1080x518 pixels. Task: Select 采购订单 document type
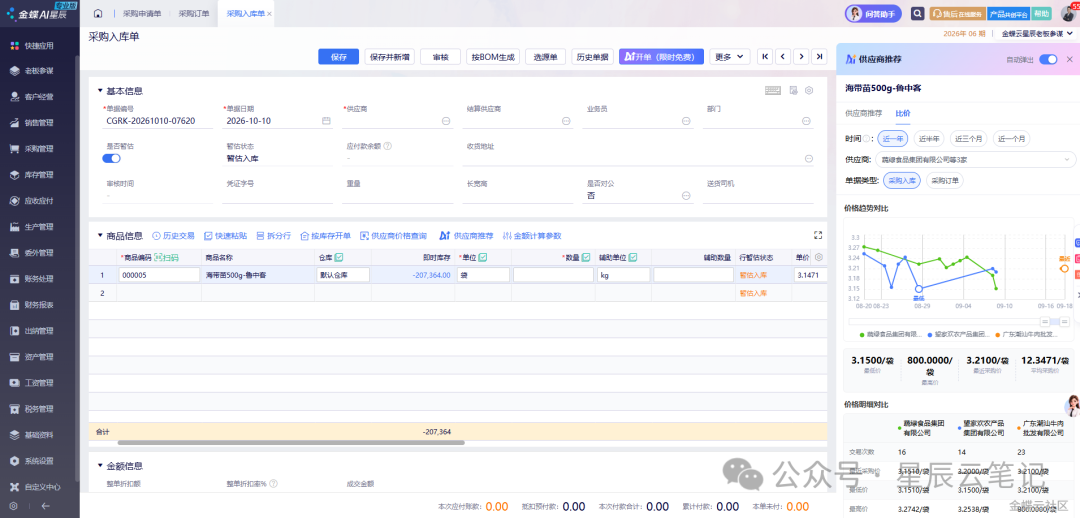click(x=944, y=180)
